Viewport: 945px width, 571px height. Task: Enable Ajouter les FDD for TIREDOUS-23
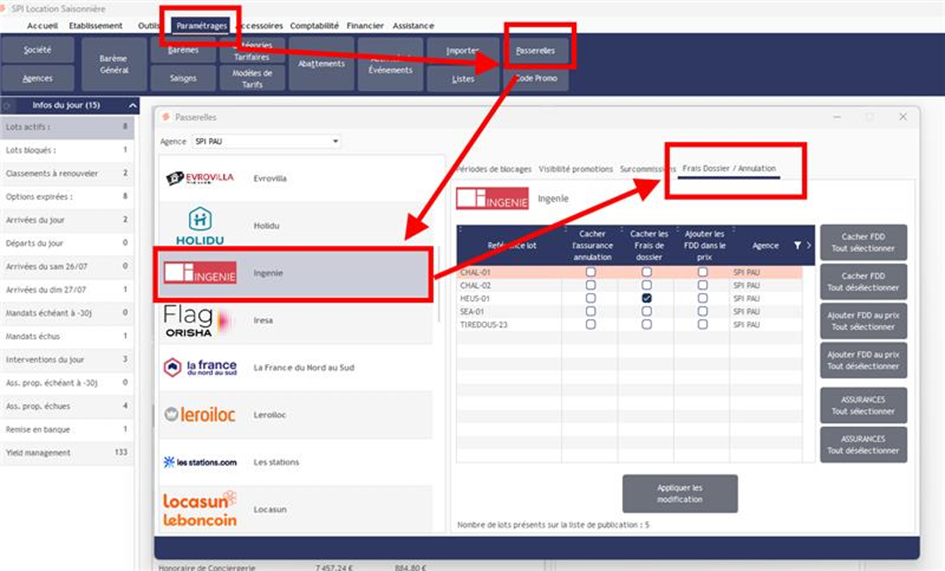coord(702,324)
